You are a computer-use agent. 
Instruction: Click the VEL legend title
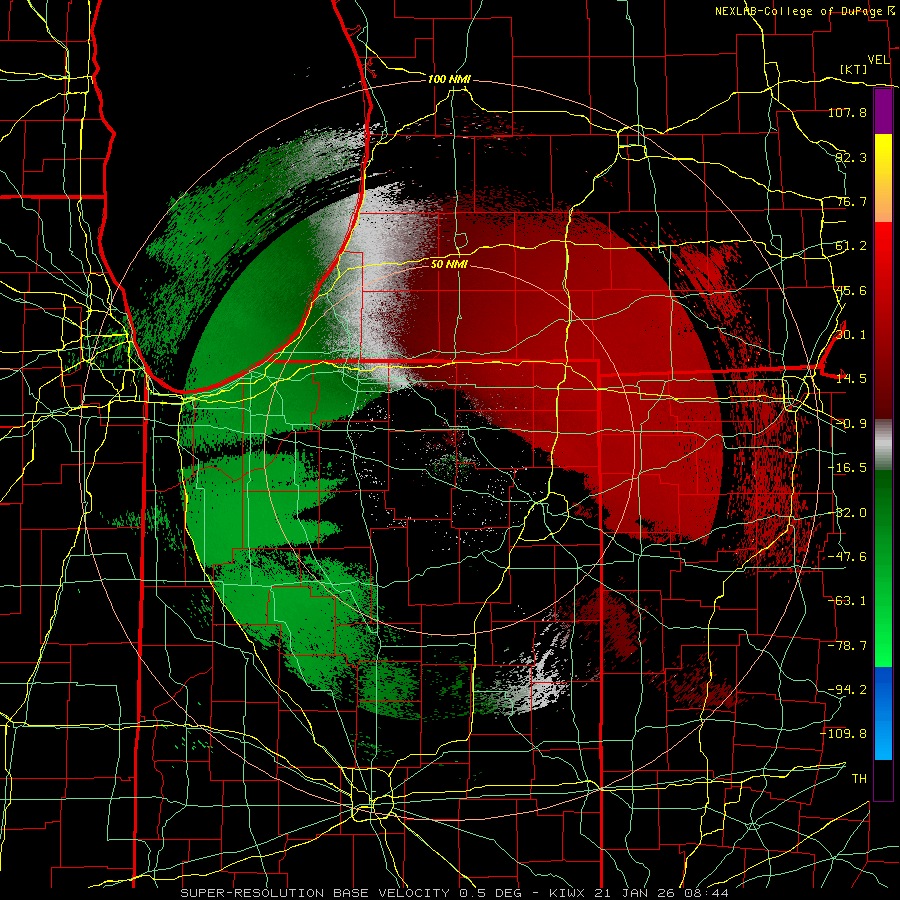pos(878,60)
